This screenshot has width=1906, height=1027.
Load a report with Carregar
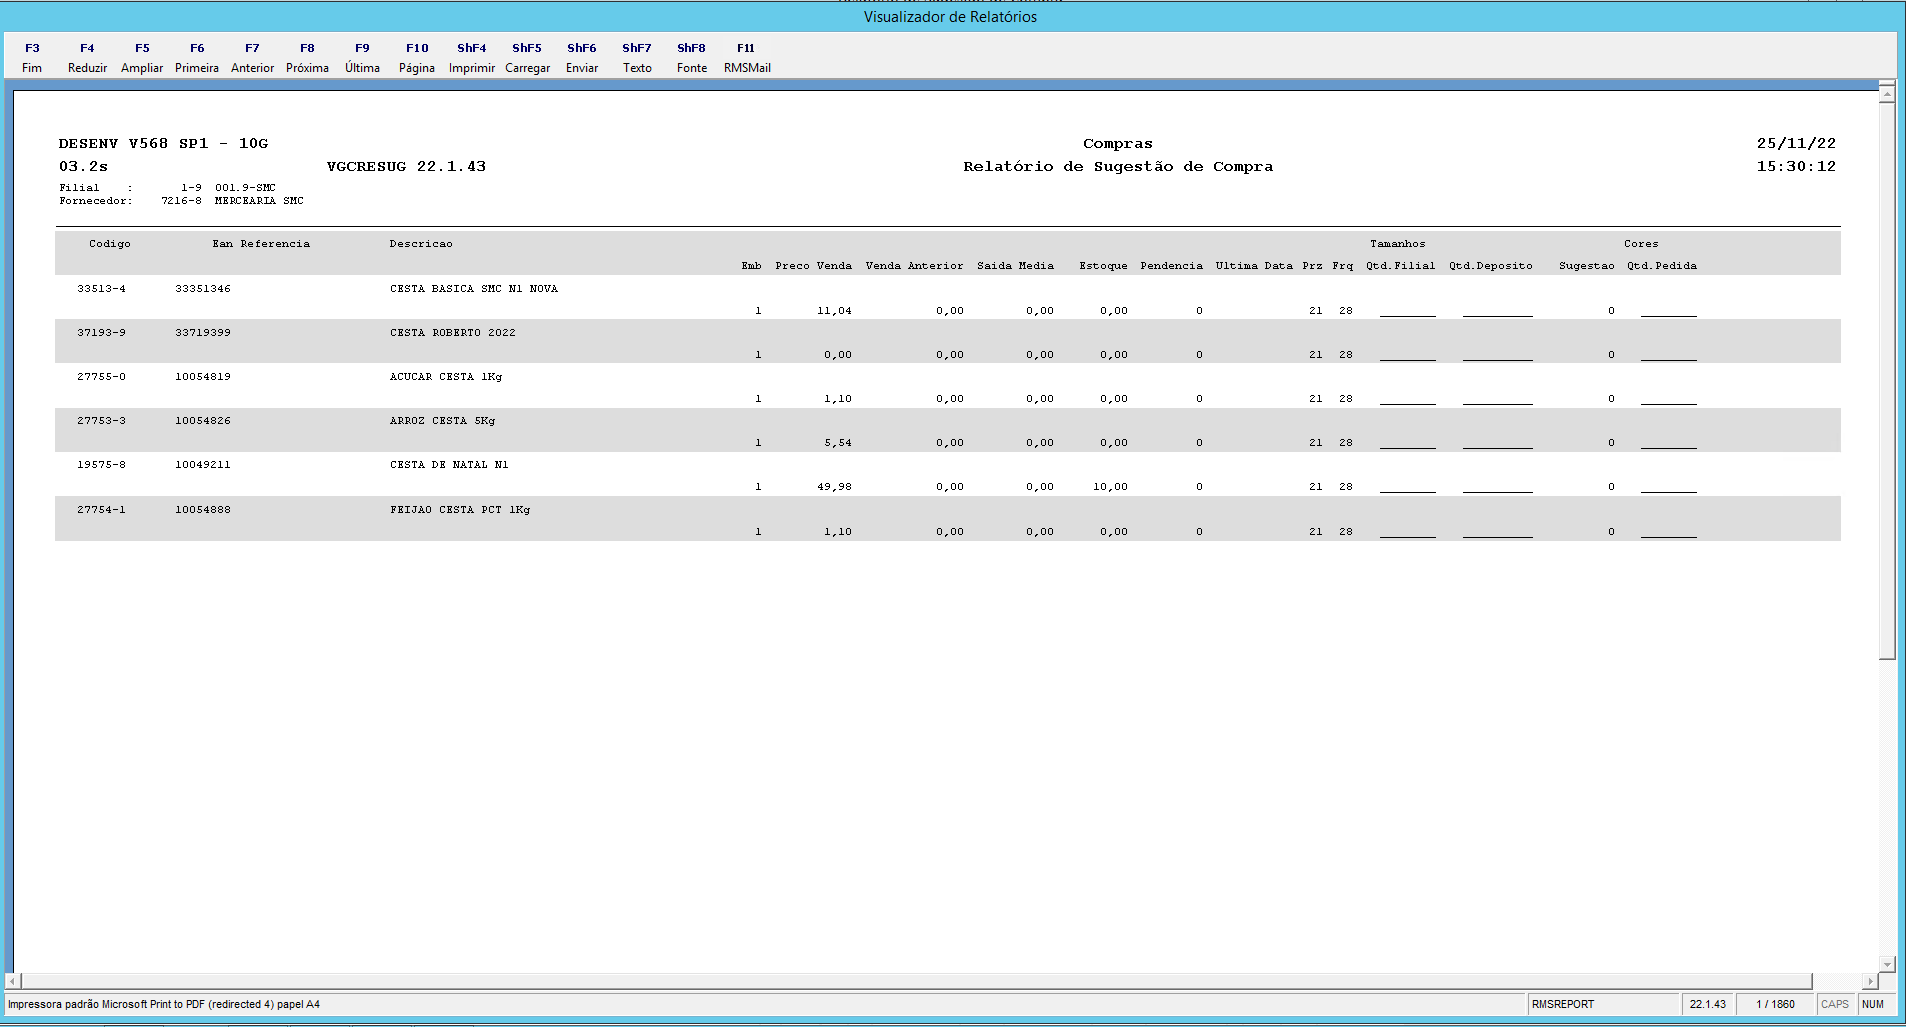(527, 58)
